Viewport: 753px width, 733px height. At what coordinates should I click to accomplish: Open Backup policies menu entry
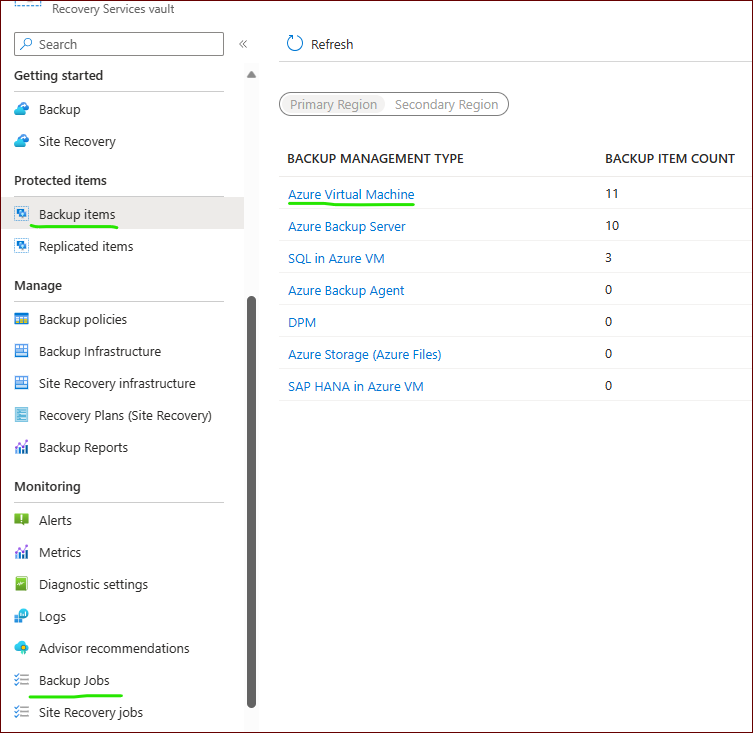pos(83,319)
